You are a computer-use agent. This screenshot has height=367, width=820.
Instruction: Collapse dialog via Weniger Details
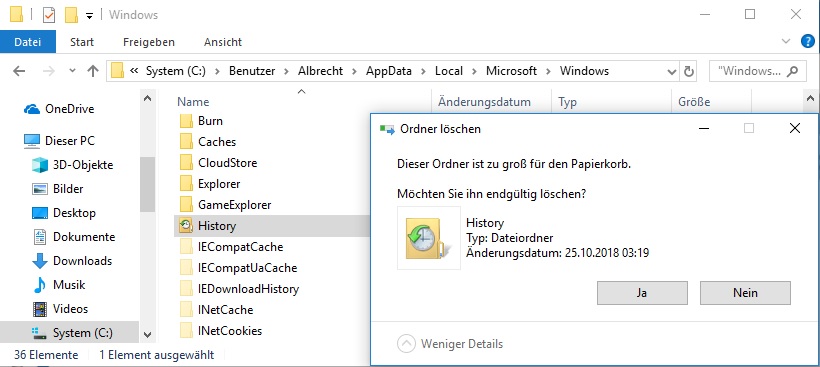point(450,344)
